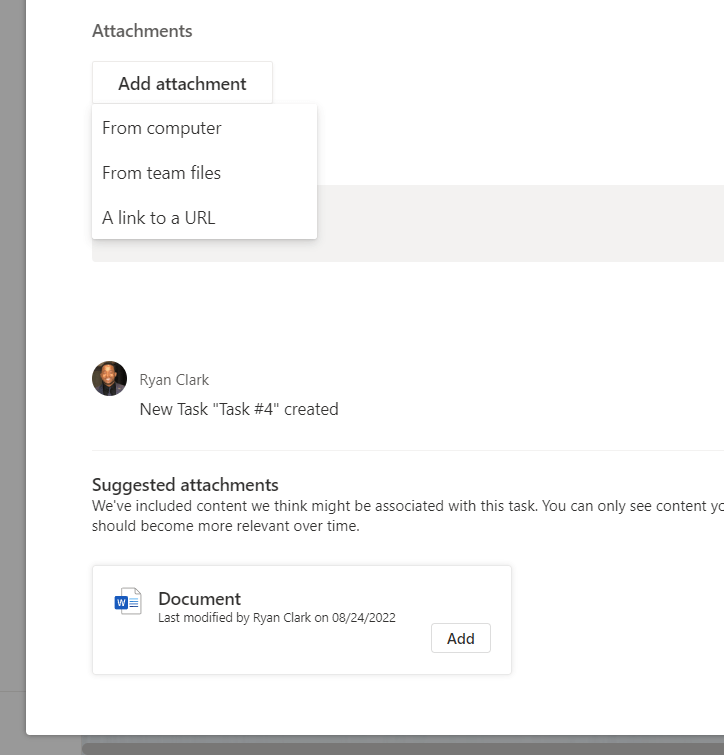Open the Add attachment dropdown button
The height and width of the screenshot is (755, 724).
tap(182, 83)
